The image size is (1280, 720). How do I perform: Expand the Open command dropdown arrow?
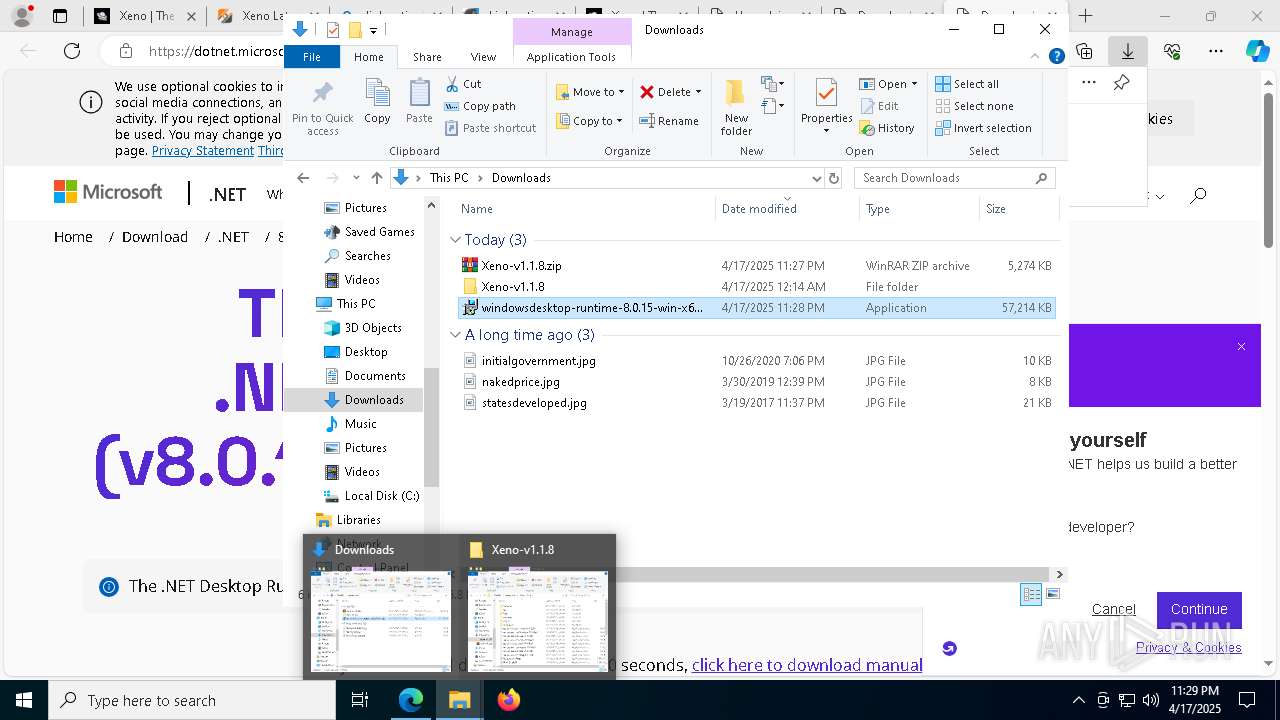point(914,84)
